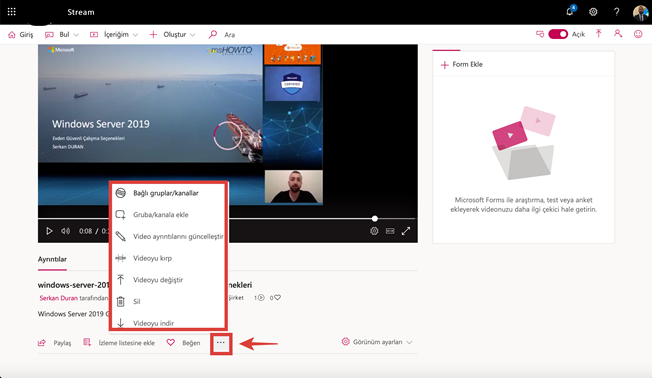Open the settings gear in header
The image size is (652, 378).
pos(593,12)
